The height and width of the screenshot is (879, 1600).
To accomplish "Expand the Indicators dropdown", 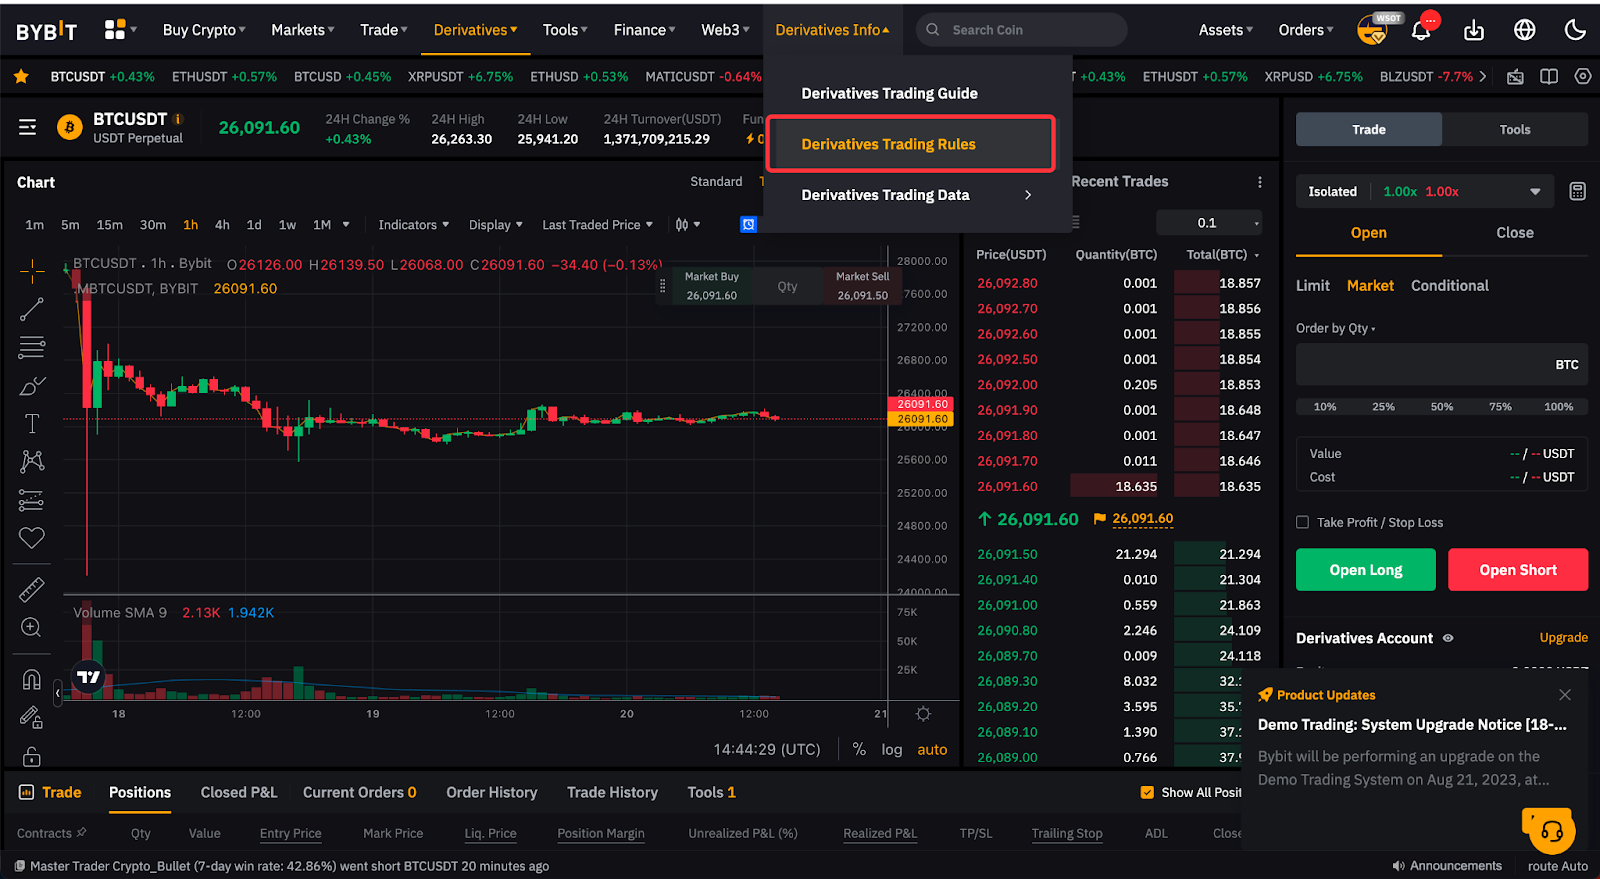I will pyautogui.click(x=413, y=225).
